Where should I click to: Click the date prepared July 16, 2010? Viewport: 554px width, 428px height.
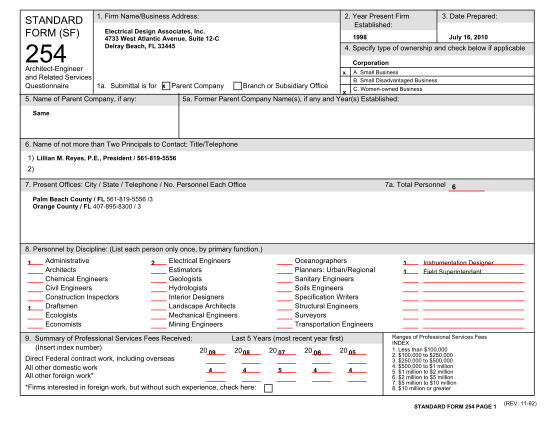468,37
